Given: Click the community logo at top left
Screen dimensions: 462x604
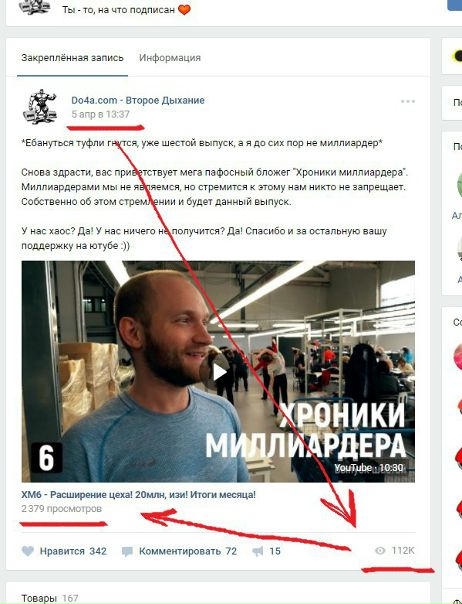Looking at the screenshot, I should (x=35, y=8).
